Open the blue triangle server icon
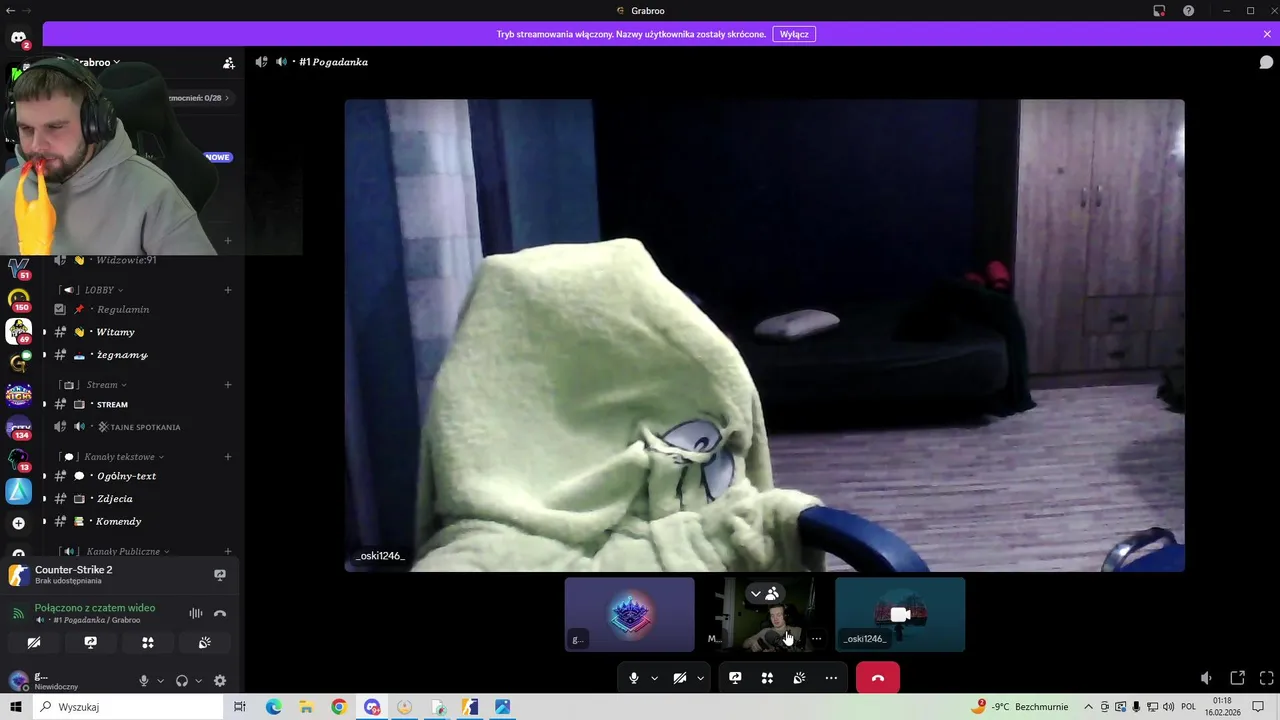The height and width of the screenshot is (720, 1280). 18,491
